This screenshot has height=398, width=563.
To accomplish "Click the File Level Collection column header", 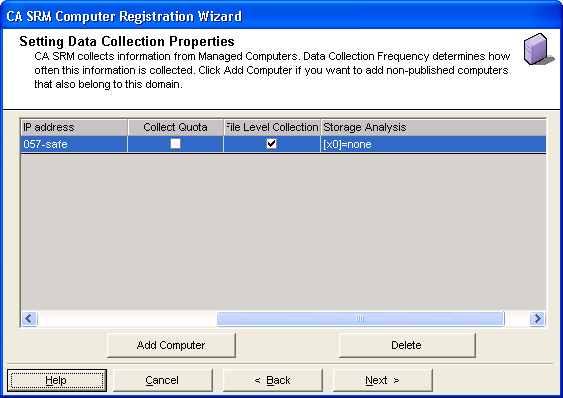I will pyautogui.click(x=272, y=128).
